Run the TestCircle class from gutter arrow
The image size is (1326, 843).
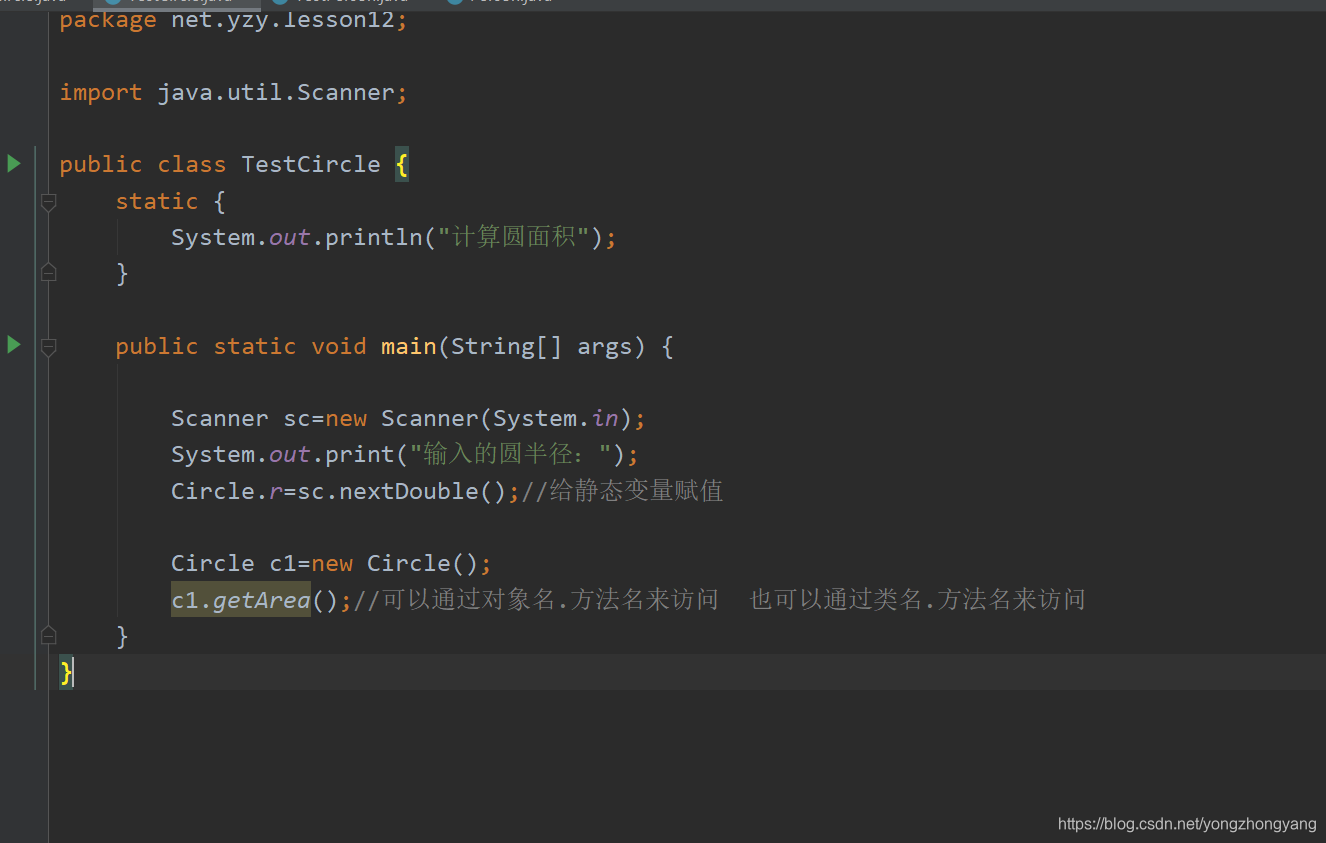tap(14, 163)
